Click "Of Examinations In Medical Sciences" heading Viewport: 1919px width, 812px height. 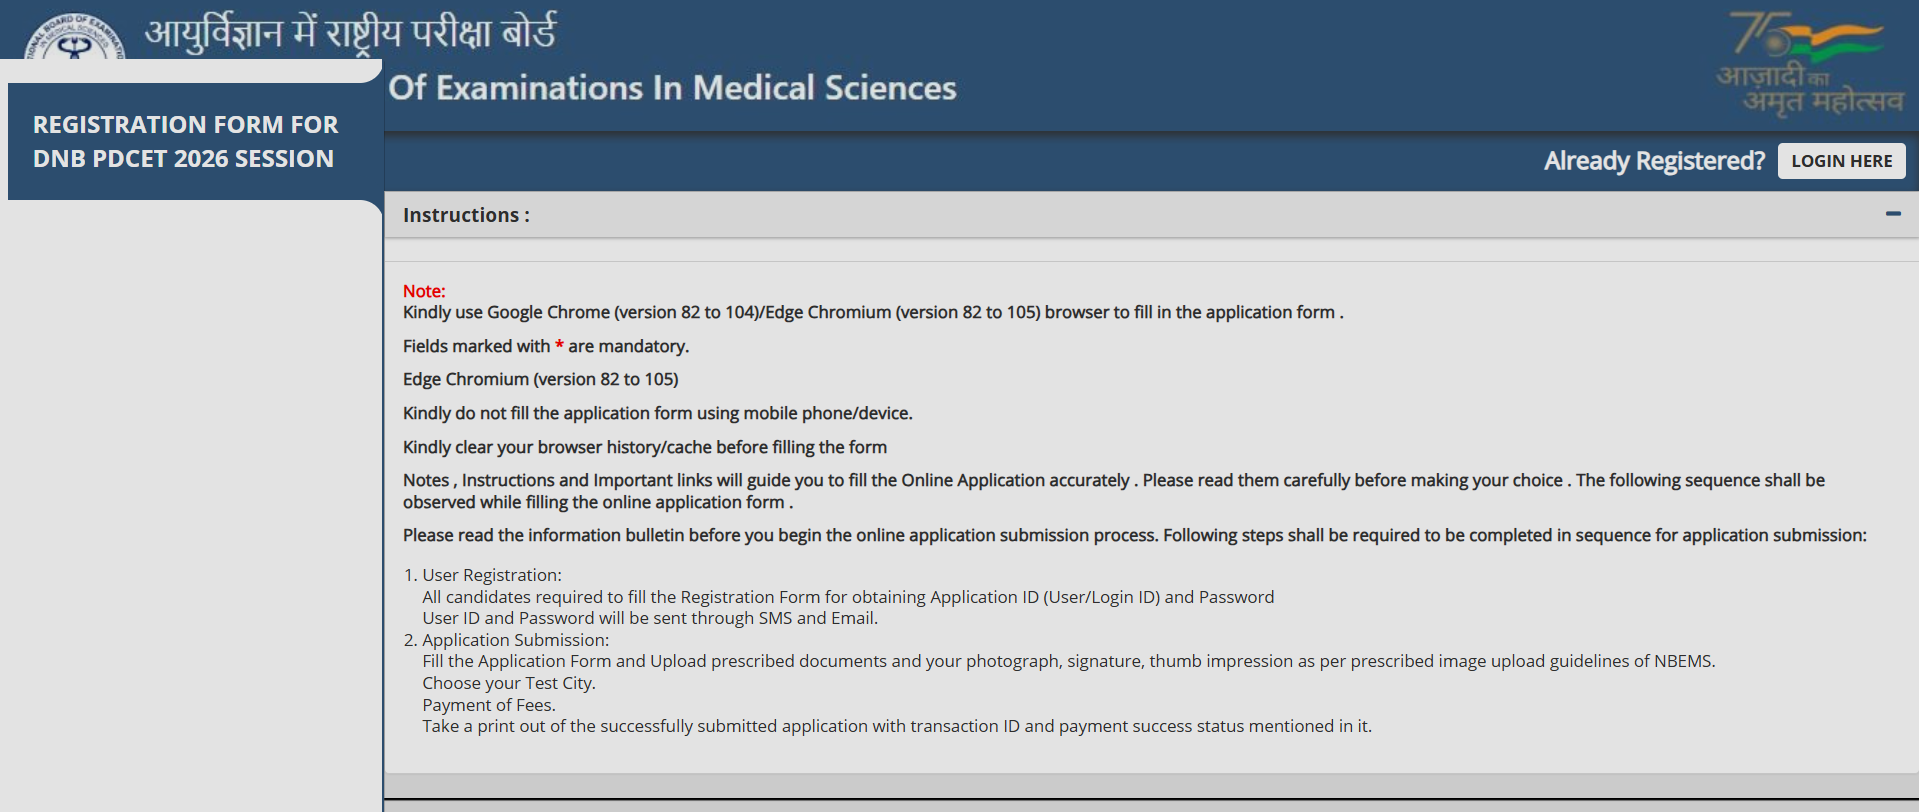tap(672, 88)
